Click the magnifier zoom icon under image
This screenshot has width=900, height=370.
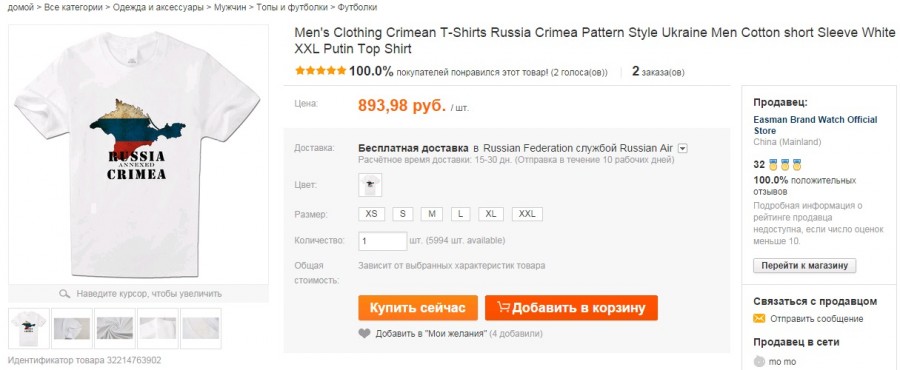point(64,294)
